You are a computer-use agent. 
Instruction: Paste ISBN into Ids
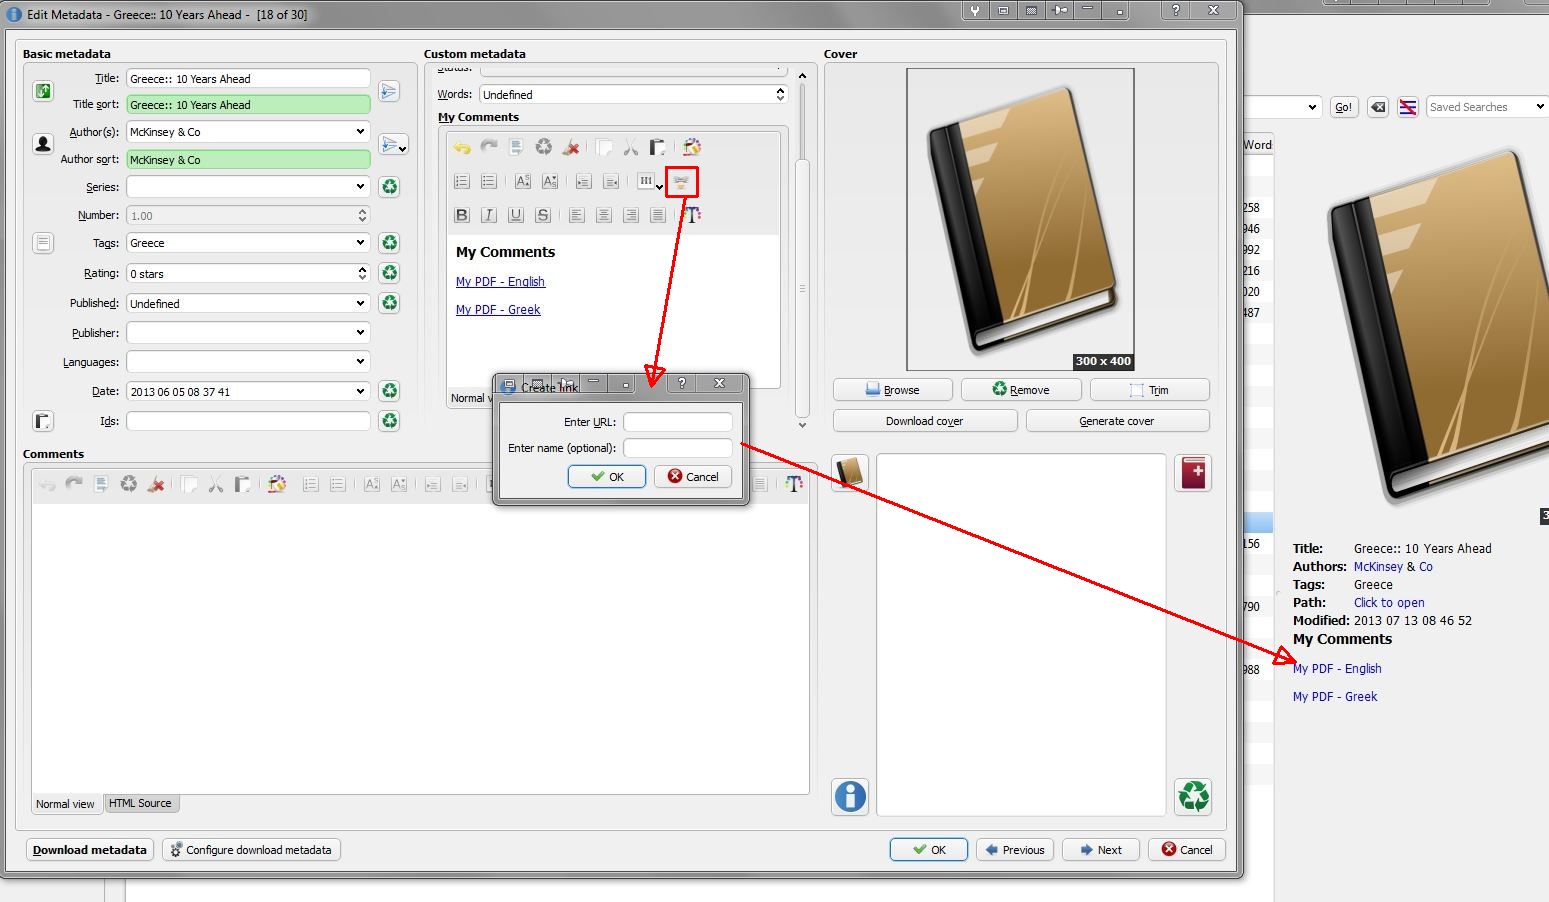tap(43, 421)
